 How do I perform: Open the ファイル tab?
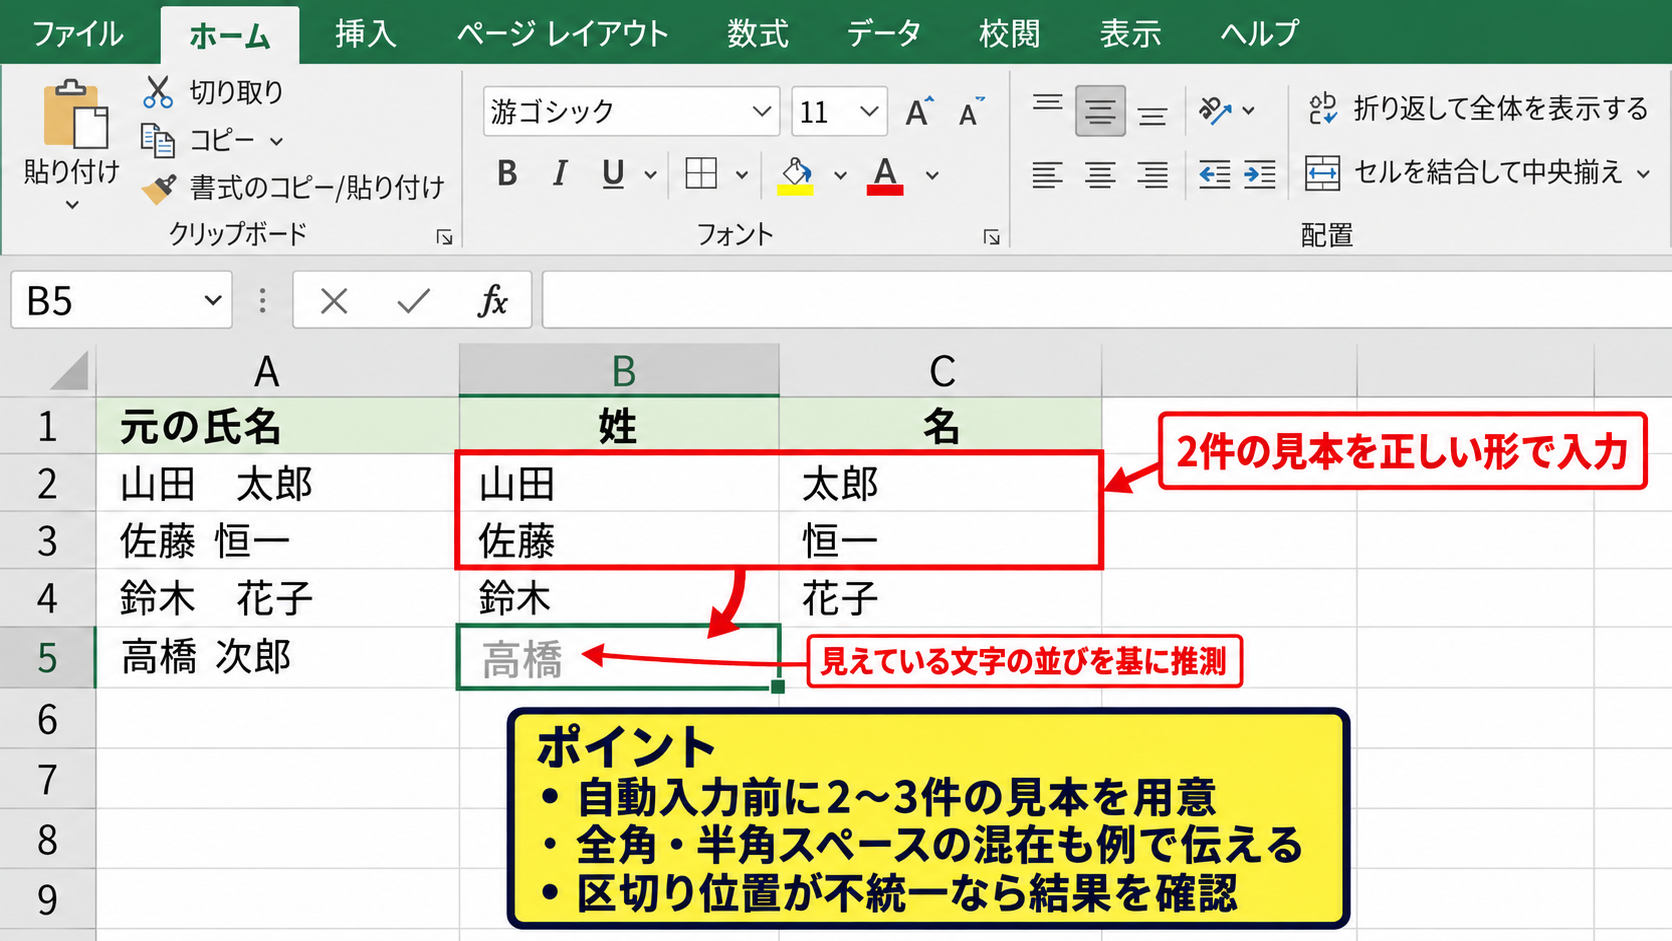pos(78,34)
